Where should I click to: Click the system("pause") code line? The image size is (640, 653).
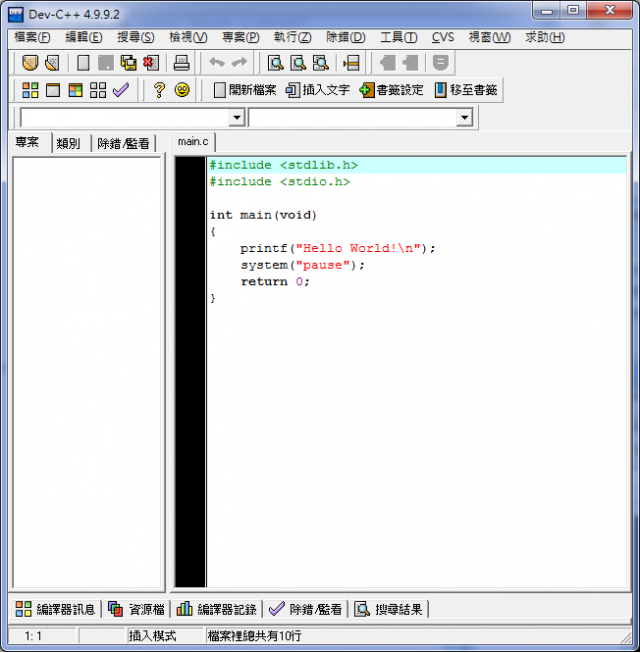coord(302,265)
